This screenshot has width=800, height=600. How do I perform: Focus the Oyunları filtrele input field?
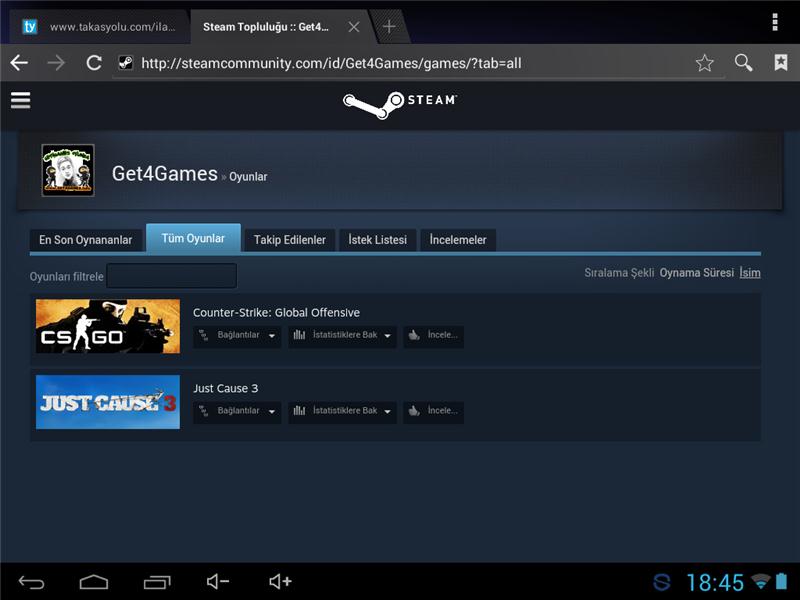coord(171,276)
